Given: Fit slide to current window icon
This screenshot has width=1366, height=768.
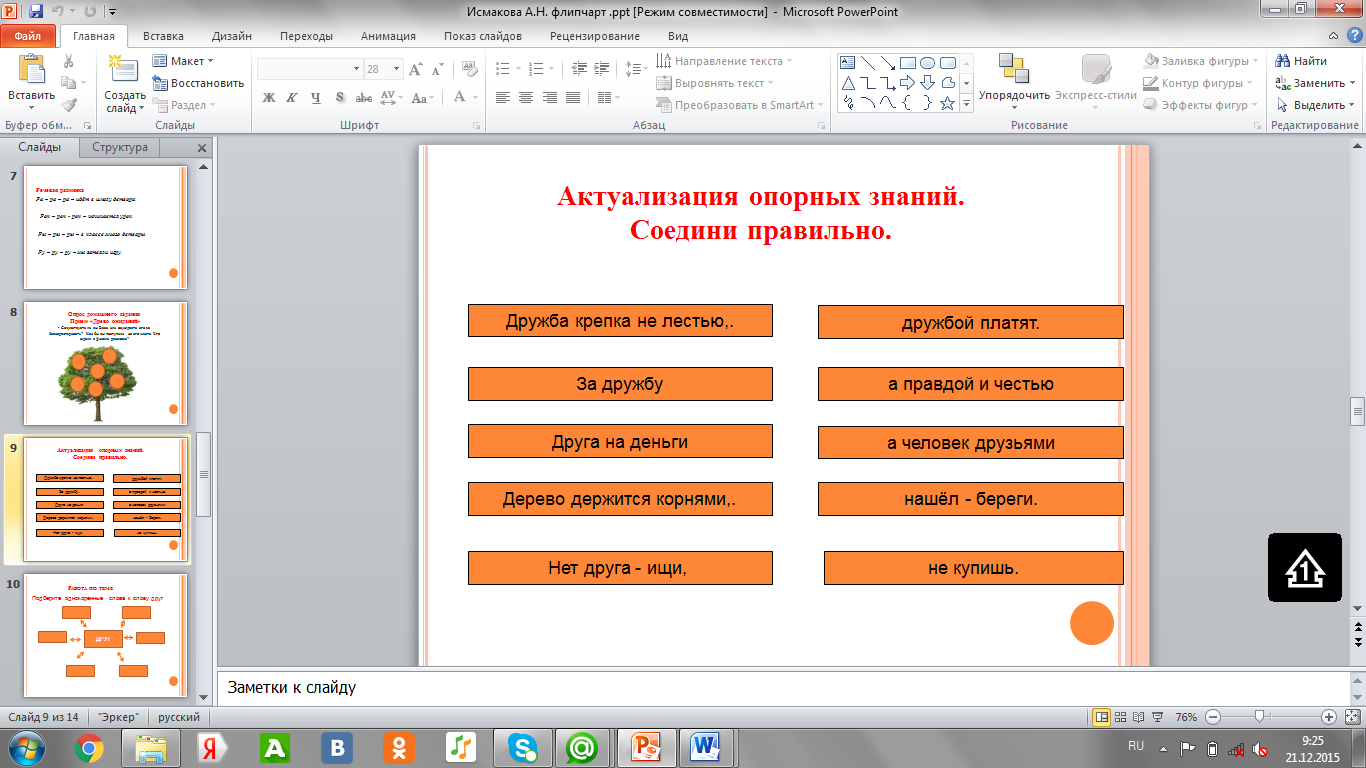Looking at the screenshot, I should 1351,717.
